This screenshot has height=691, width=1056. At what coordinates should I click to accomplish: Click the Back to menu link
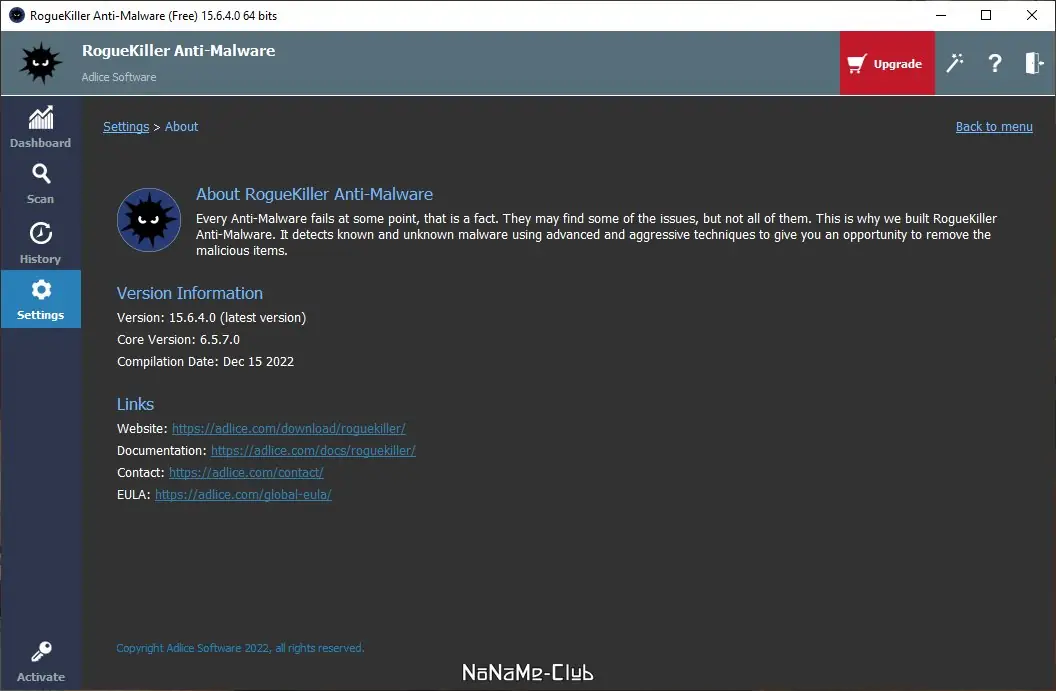[993, 127]
